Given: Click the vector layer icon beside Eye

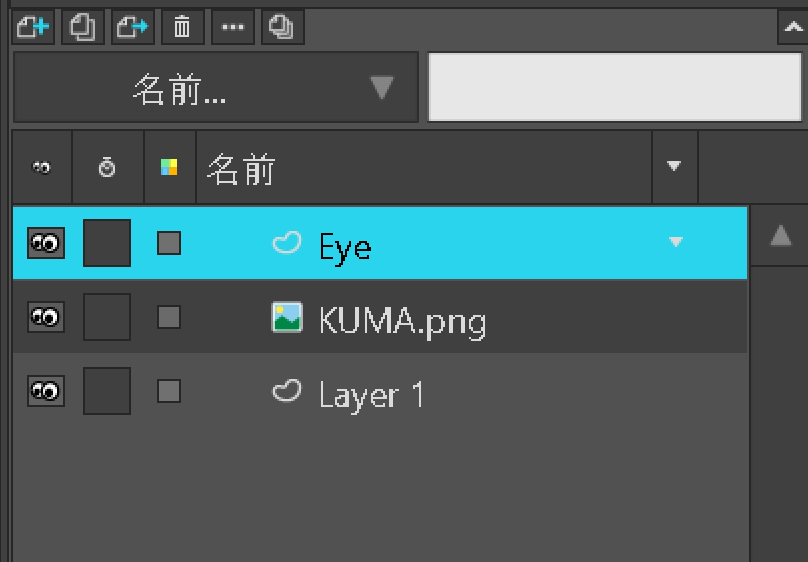Looking at the screenshot, I should (287, 243).
